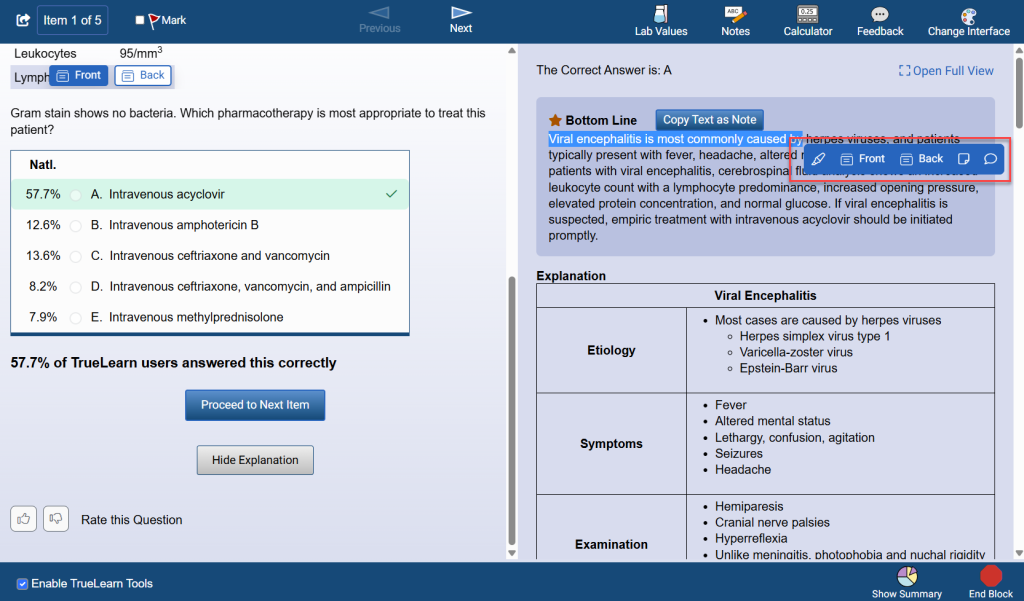Viewport: 1024px width, 601px height.
Task: Click the red End Block icon
Action: (x=991, y=576)
